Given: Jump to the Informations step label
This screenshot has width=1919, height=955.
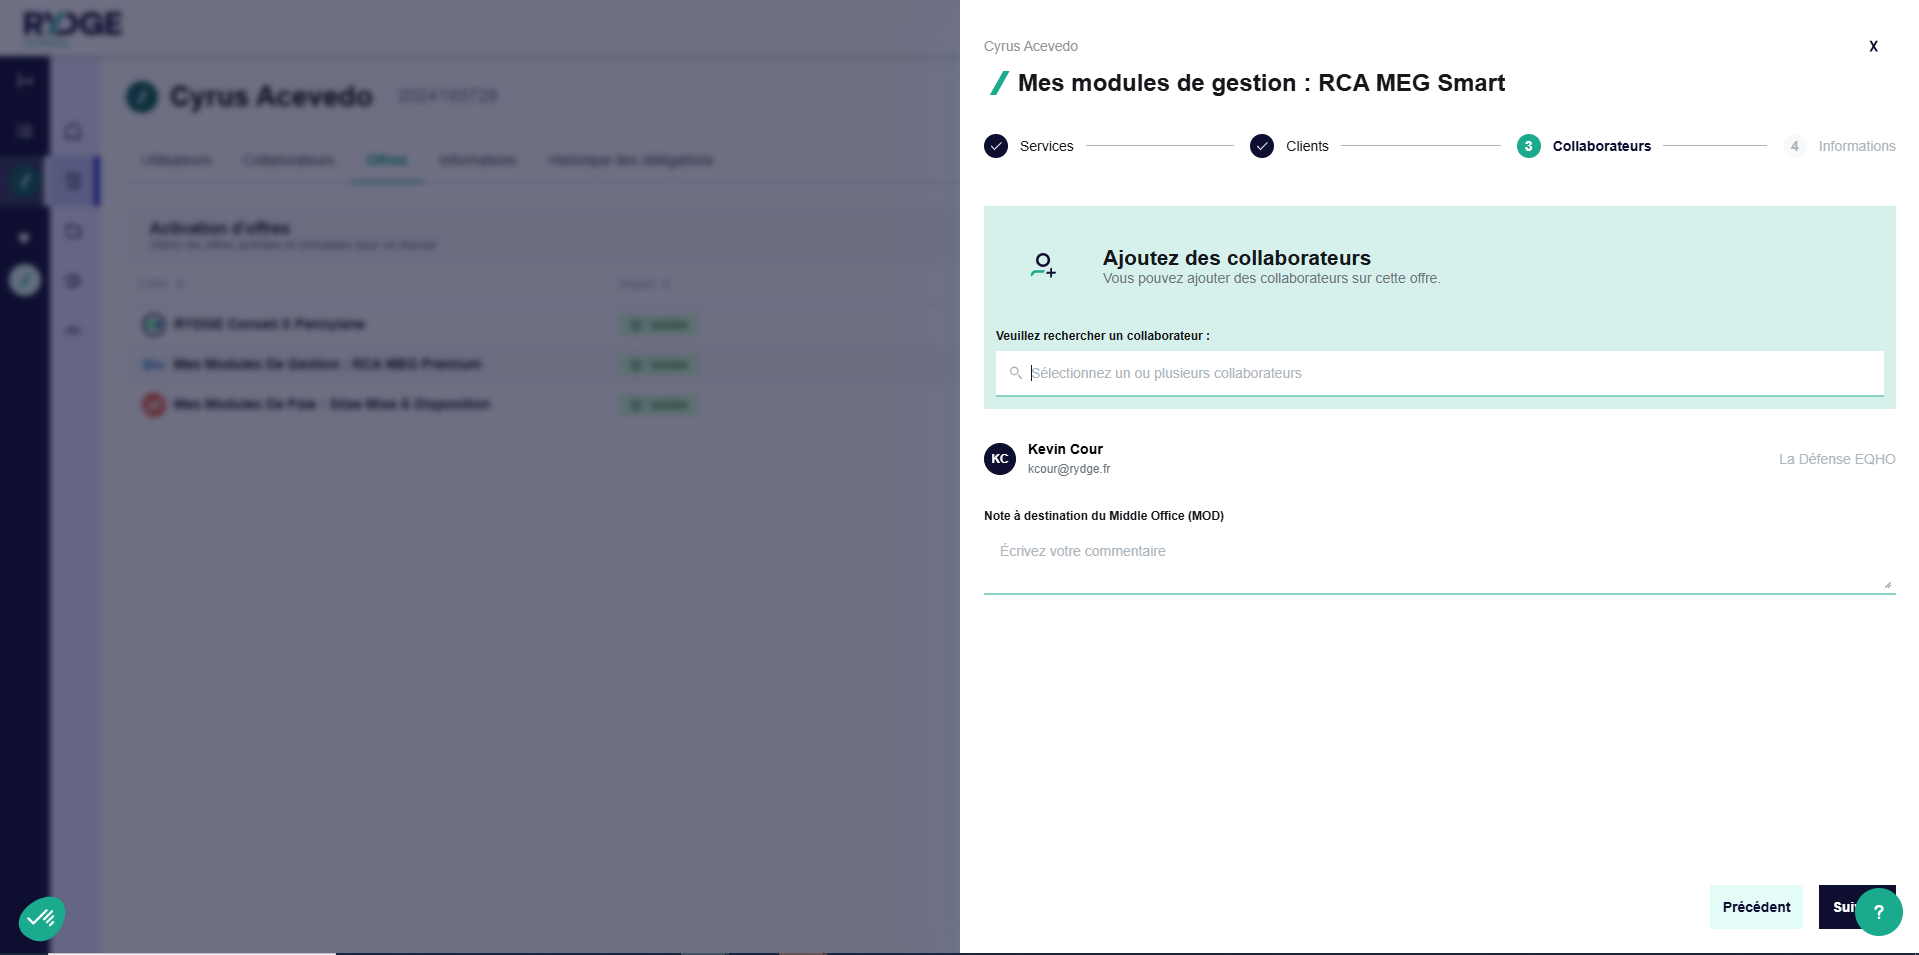Looking at the screenshot, I should click(x=1856, y=146).
